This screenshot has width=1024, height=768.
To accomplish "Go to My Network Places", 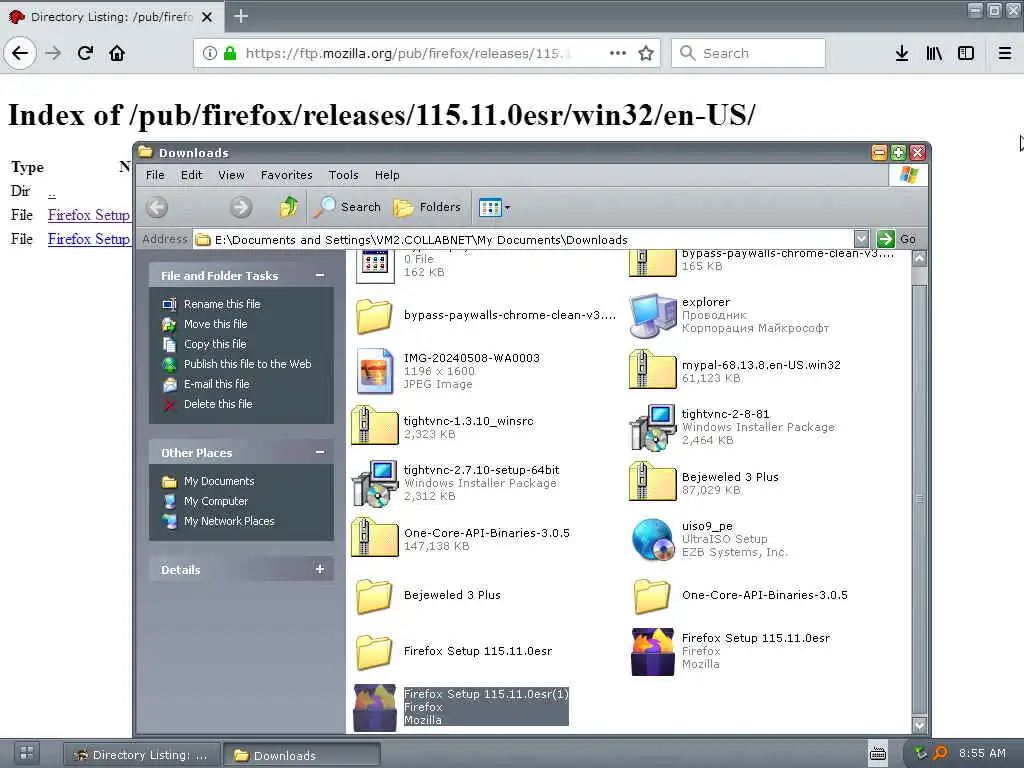I will (229, 521).
